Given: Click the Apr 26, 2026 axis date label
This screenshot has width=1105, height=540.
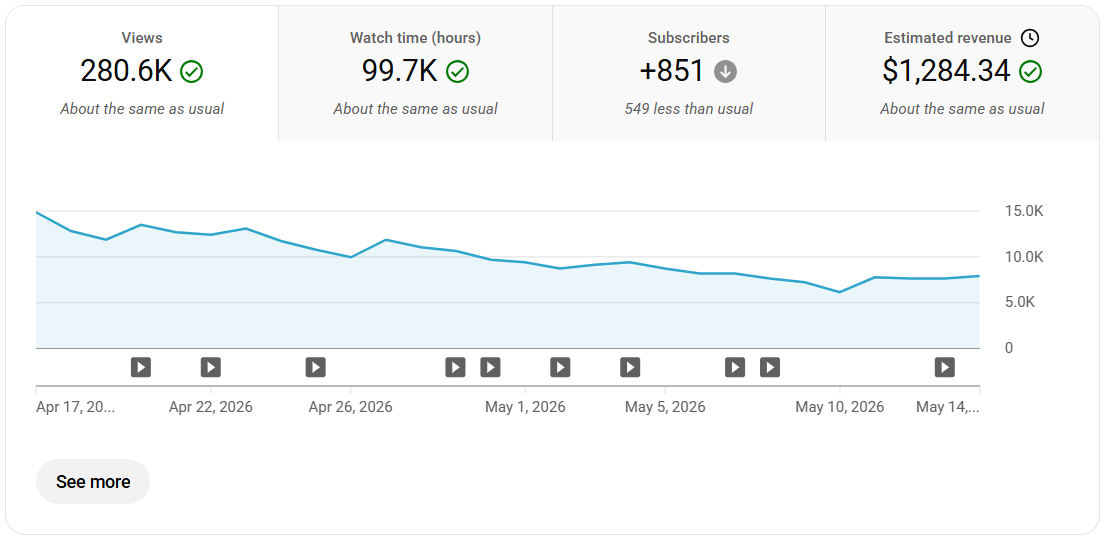Looking at the screenshot, I should (350, 407).
